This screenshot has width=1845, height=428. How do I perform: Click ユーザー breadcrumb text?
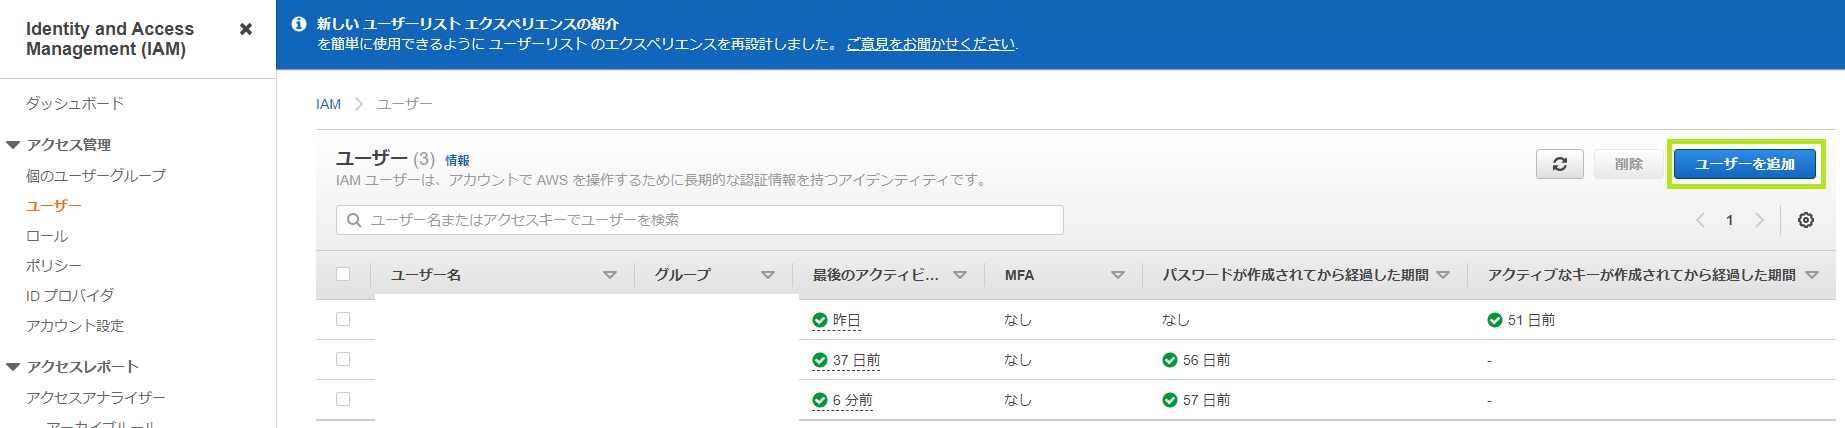click(x=404, y=104)
